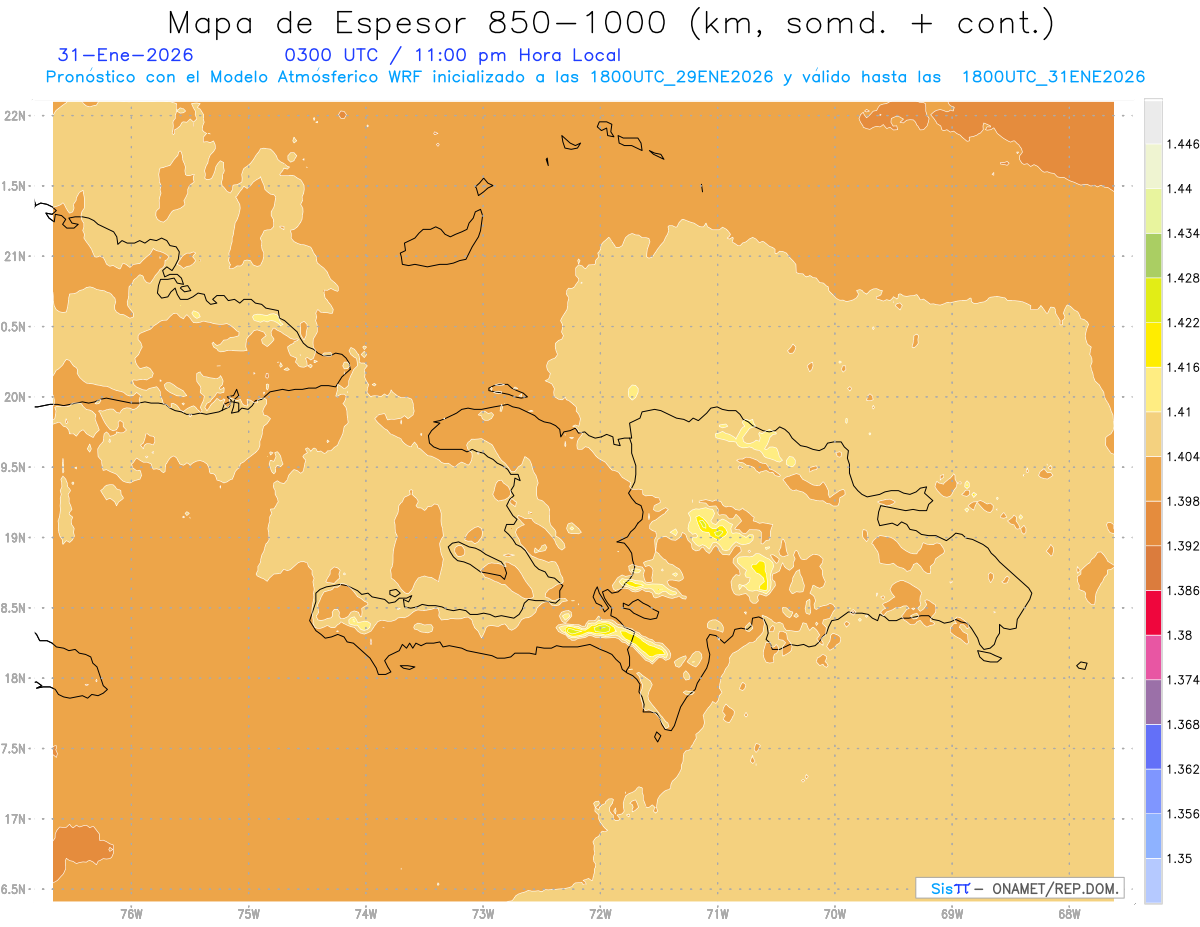Click colorbar value '1.404'
Image resolution: width=1200 pixels, height=927 pixels.
[1185, 457]
